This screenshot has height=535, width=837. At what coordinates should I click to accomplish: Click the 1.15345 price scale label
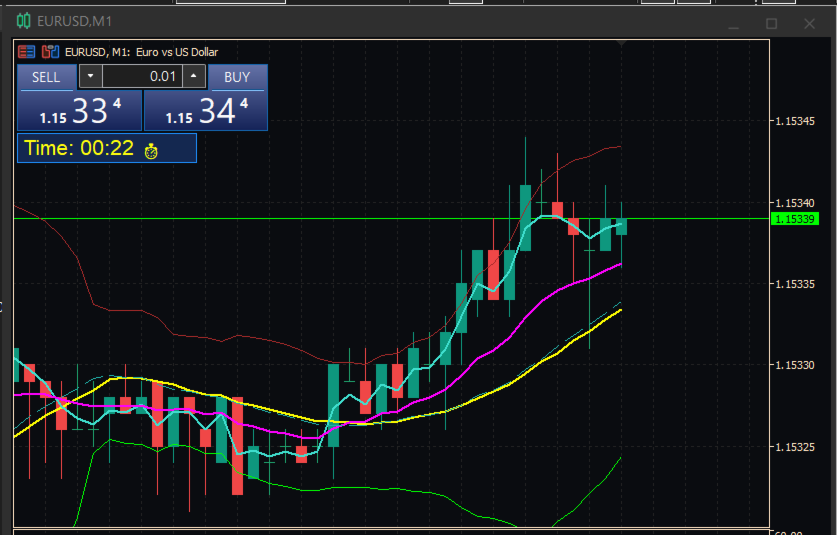[x=795, y=121]
